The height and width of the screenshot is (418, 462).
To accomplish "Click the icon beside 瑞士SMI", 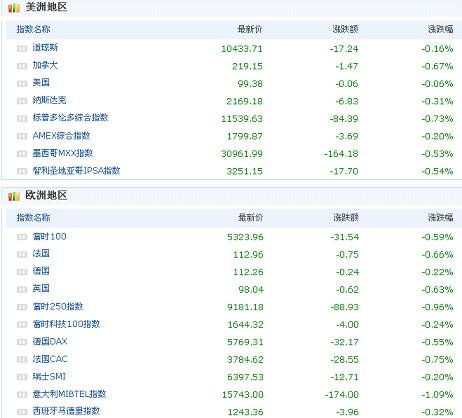I will click(x=22, y=377).
